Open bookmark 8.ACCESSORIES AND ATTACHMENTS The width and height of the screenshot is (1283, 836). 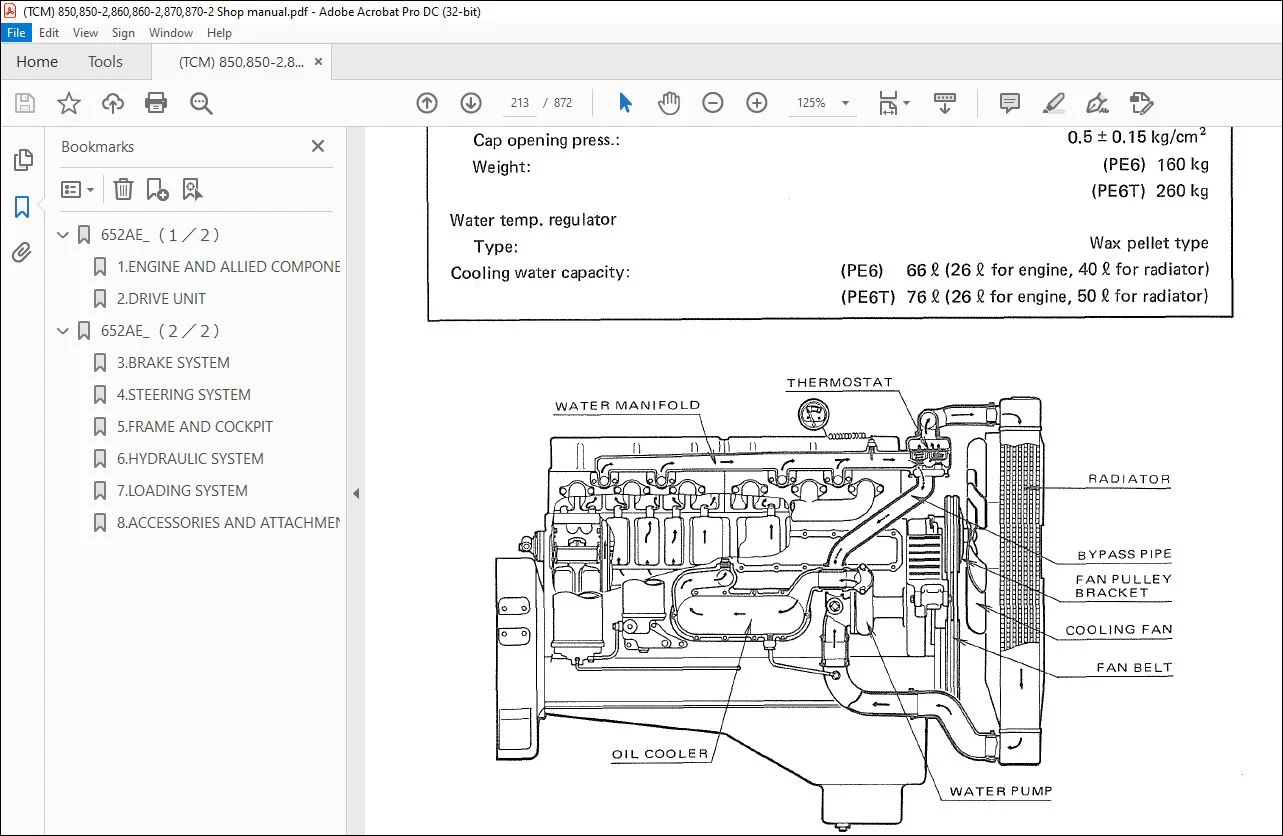pyautogui.click(x=228, y=523)
